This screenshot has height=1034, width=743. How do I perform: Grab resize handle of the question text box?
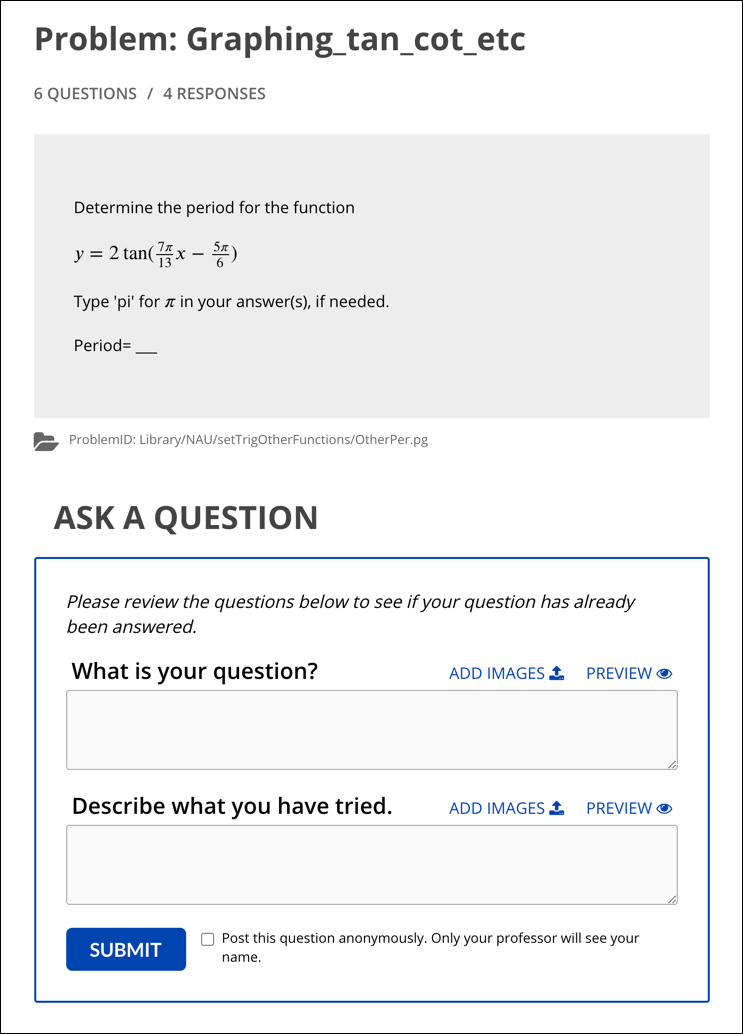tap(672, 764)
